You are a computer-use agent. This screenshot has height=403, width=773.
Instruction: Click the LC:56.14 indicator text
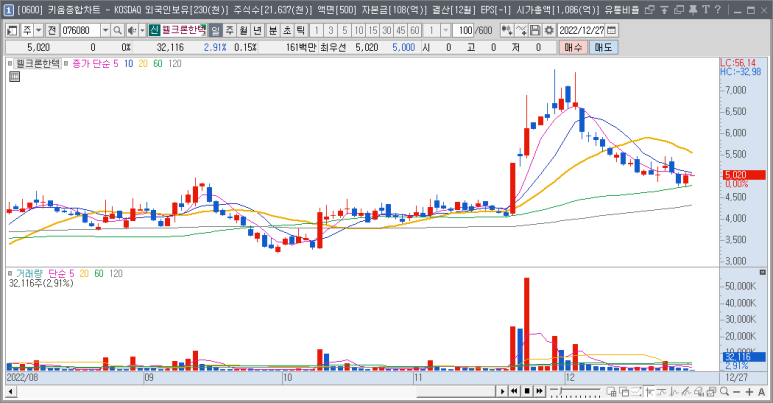[738, 63]
